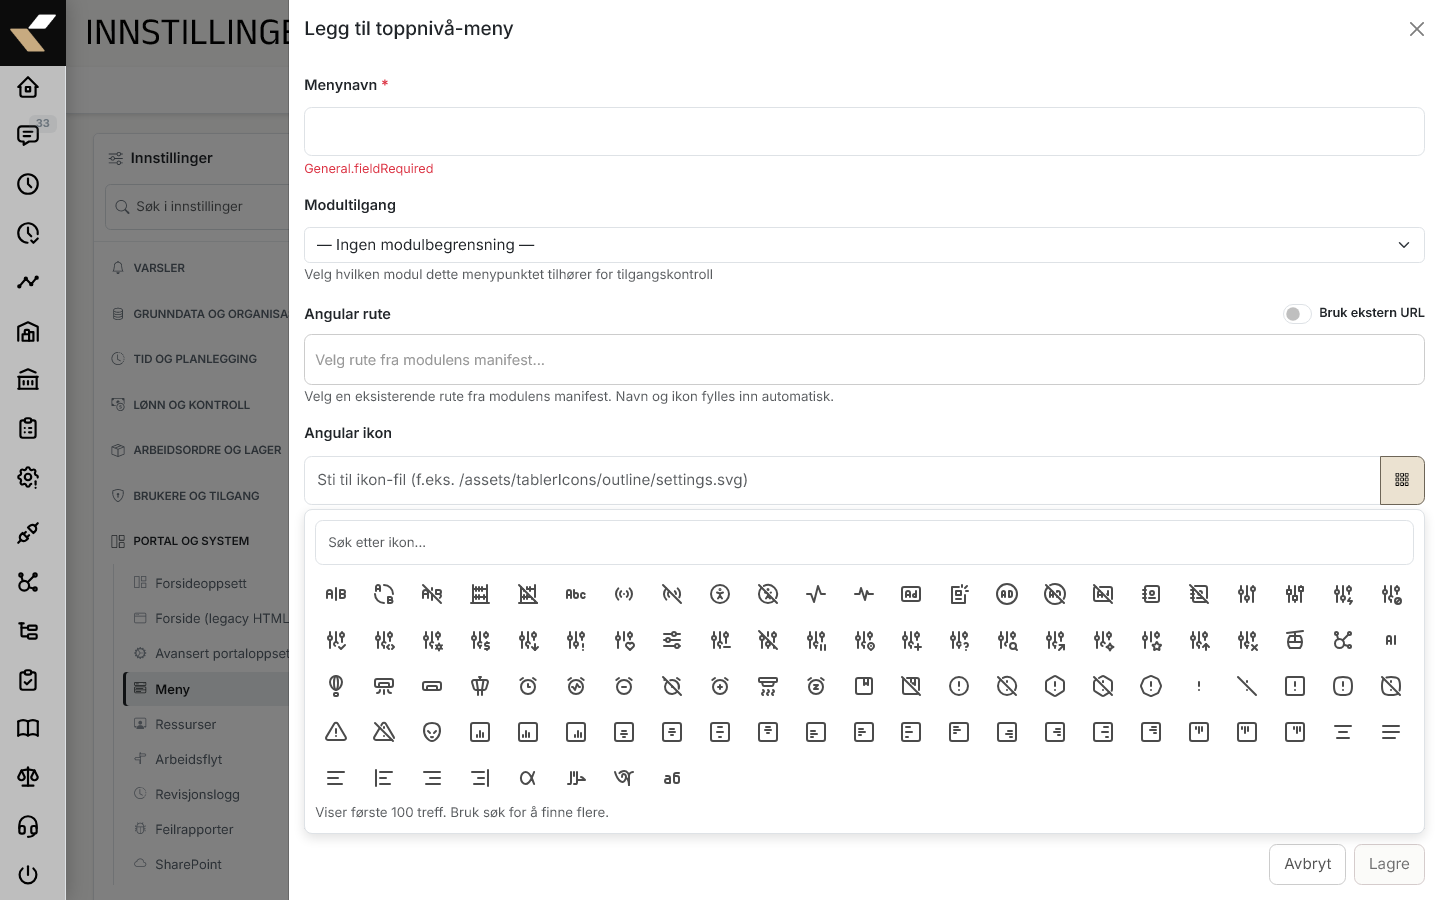The height and width of the screenshot is (900, 1440).
Task: Click the Lagre button
Action: click(x=1389, y=864)
